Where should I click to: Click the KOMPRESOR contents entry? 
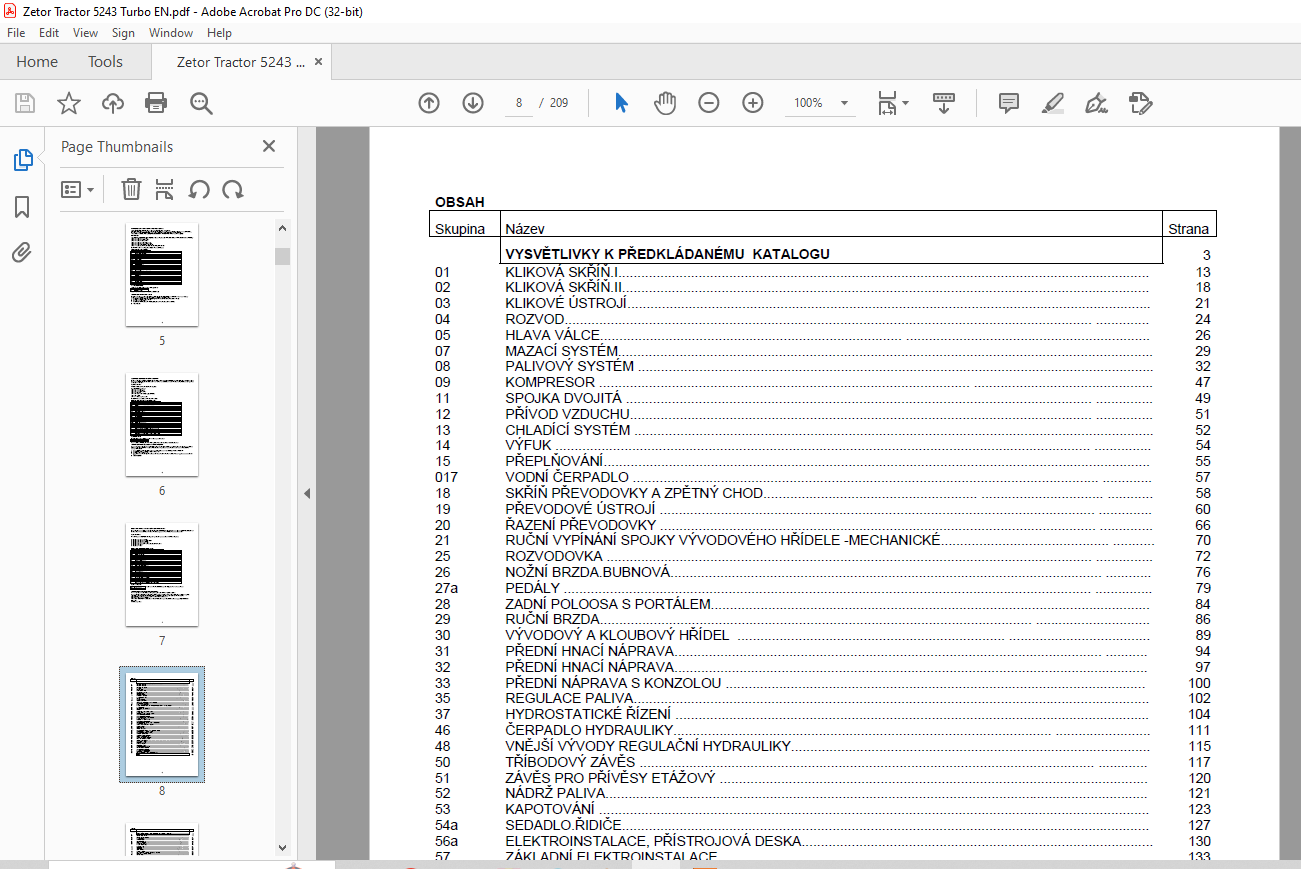point(550,382)
